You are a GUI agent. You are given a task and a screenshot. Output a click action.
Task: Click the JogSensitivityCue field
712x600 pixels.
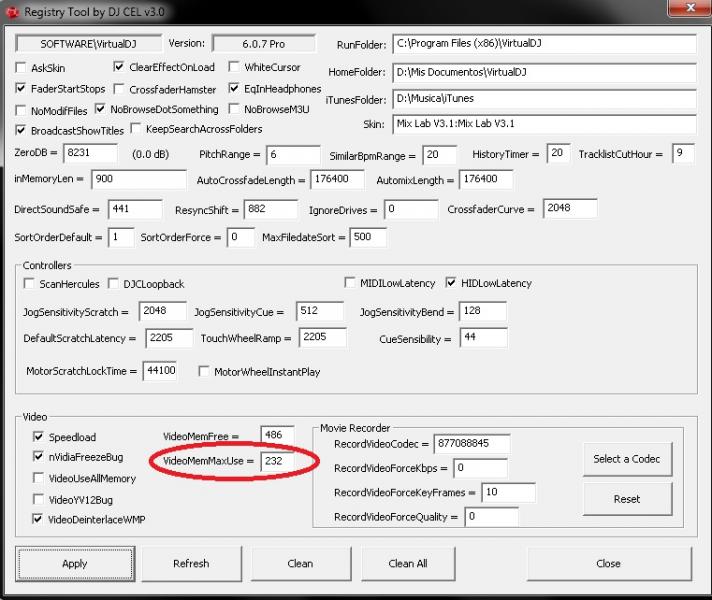point(320,311)
